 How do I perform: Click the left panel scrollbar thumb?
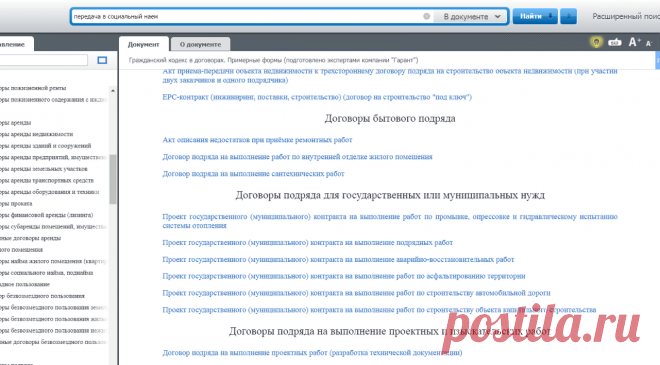tap(112, 179)
